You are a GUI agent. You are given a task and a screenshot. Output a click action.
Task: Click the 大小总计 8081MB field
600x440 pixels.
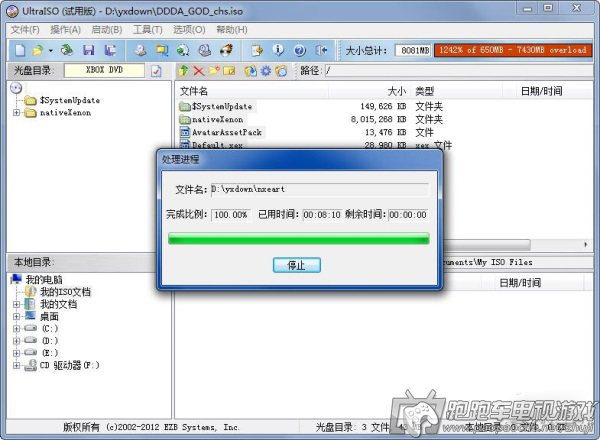tap(413, 50)
